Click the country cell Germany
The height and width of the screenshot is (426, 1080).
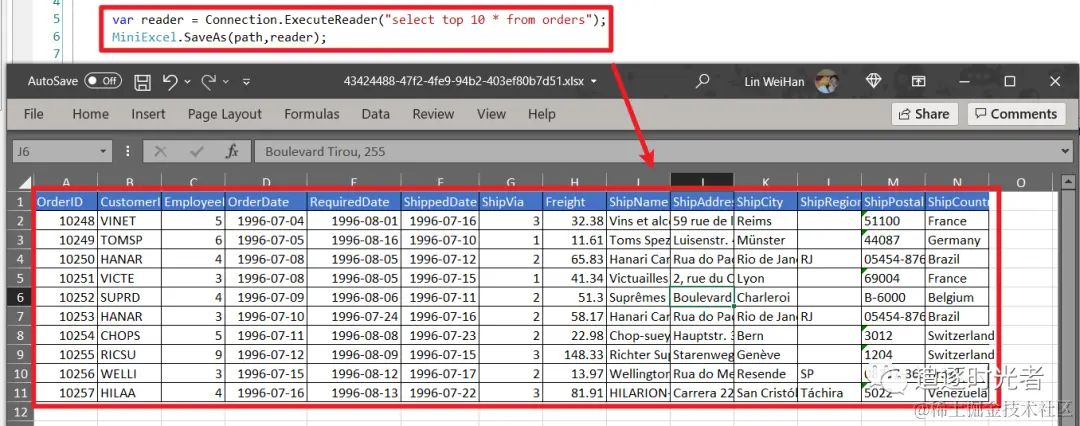point(957,241)
